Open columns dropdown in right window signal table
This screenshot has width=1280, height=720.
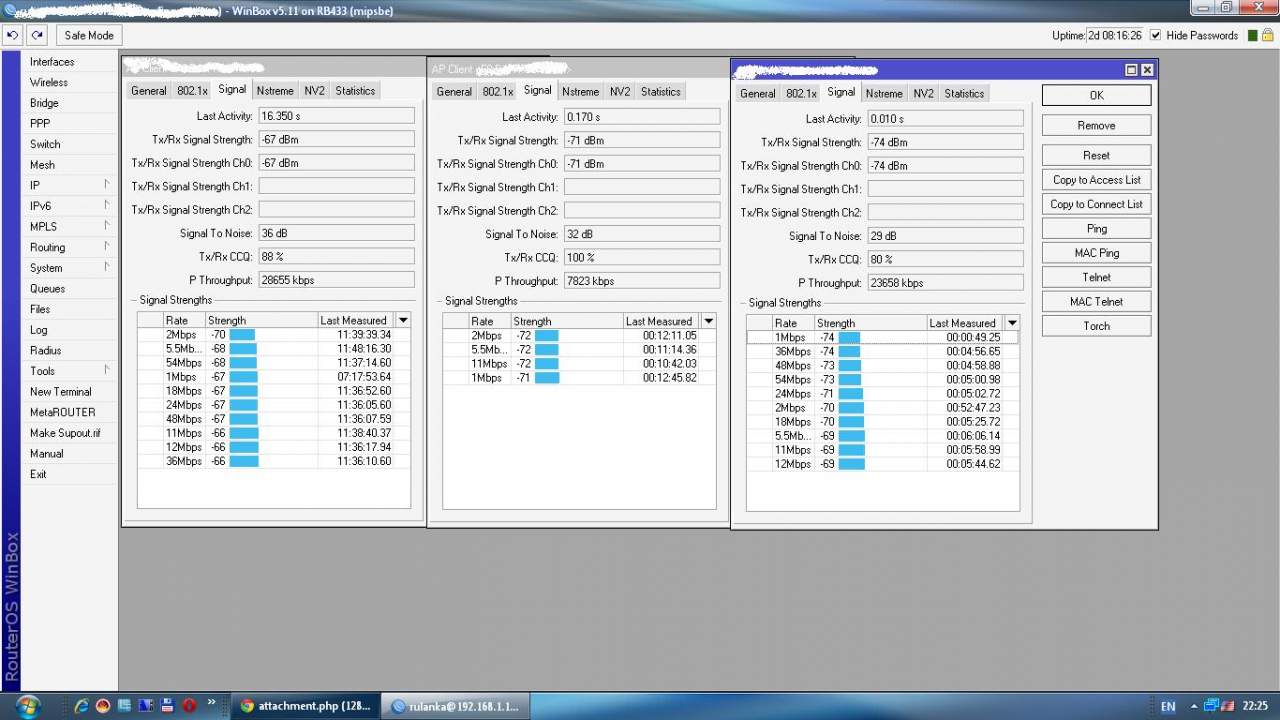[1012, 323]
